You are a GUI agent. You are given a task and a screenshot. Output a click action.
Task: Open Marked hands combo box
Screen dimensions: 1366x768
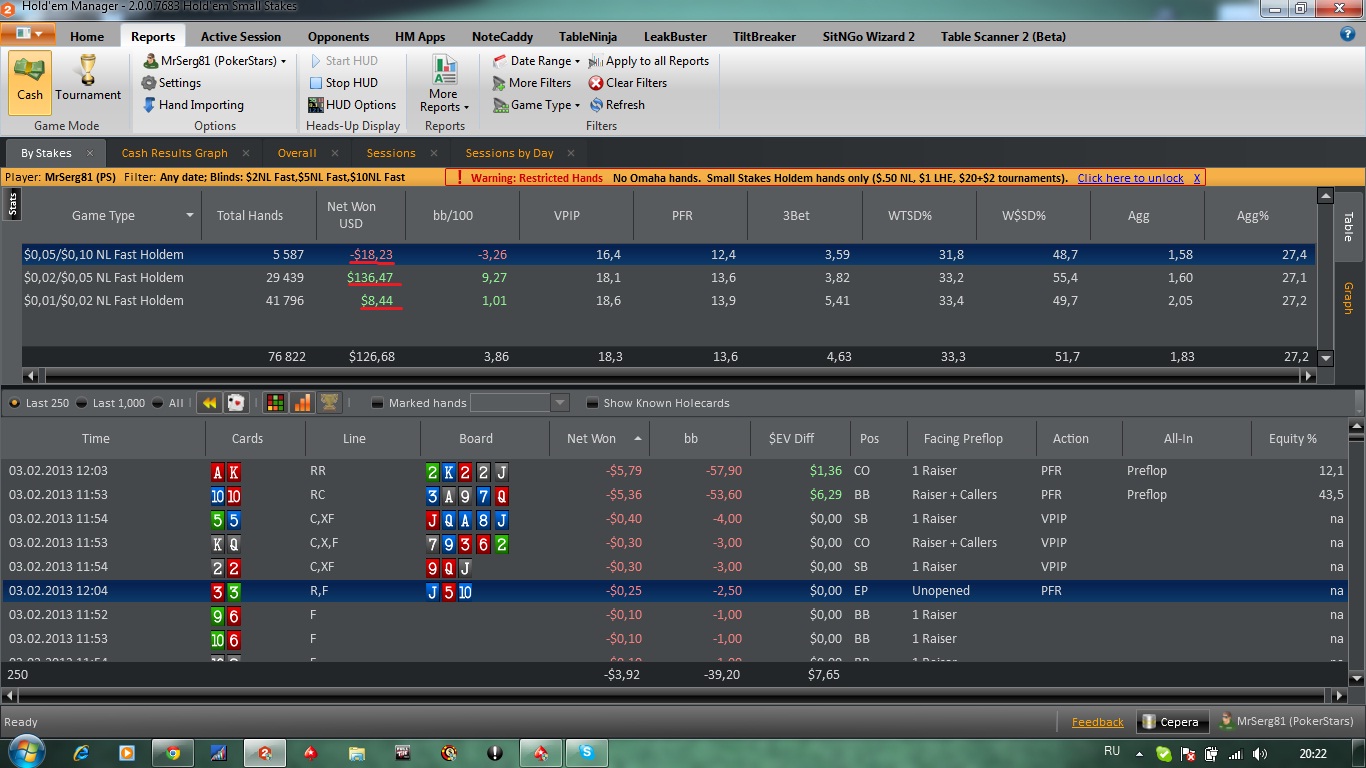pyautogui.click(x=520, y=403)
